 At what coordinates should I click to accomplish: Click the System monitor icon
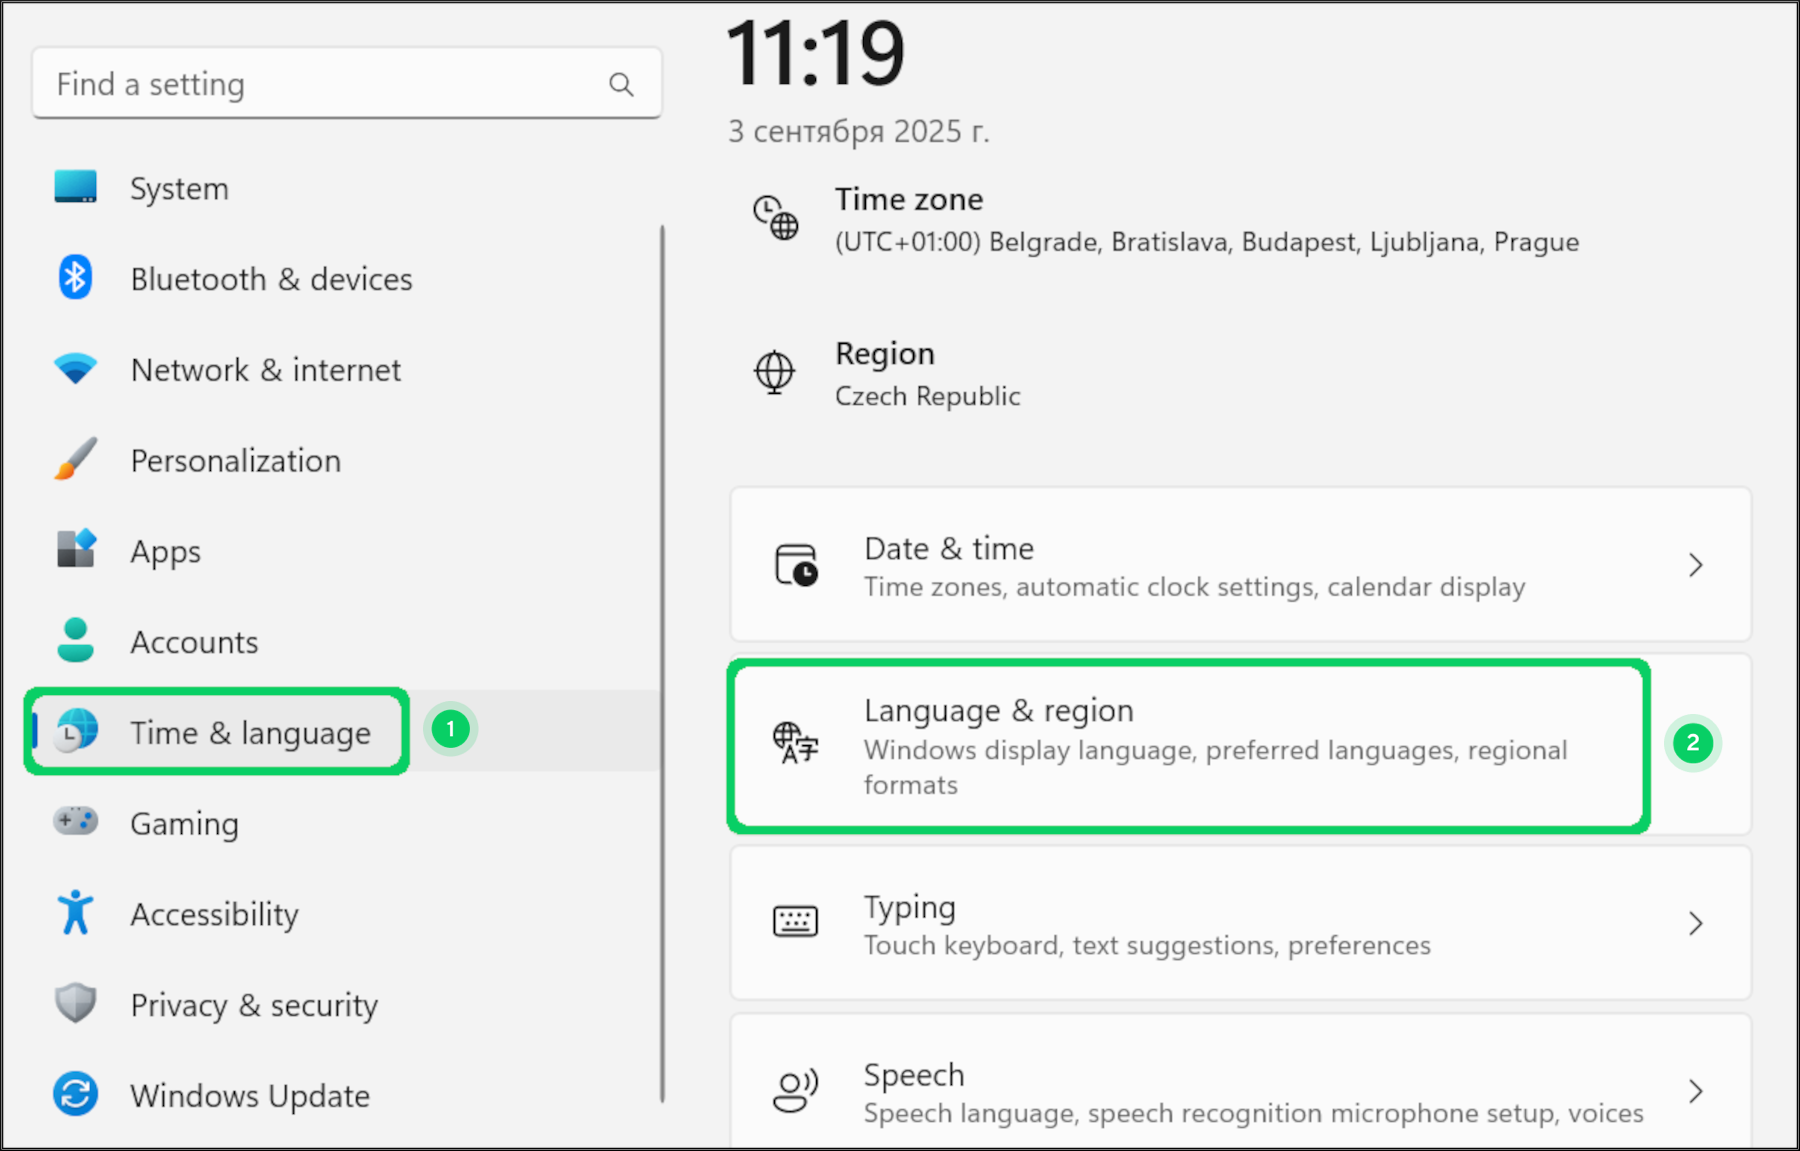[76, 187]
